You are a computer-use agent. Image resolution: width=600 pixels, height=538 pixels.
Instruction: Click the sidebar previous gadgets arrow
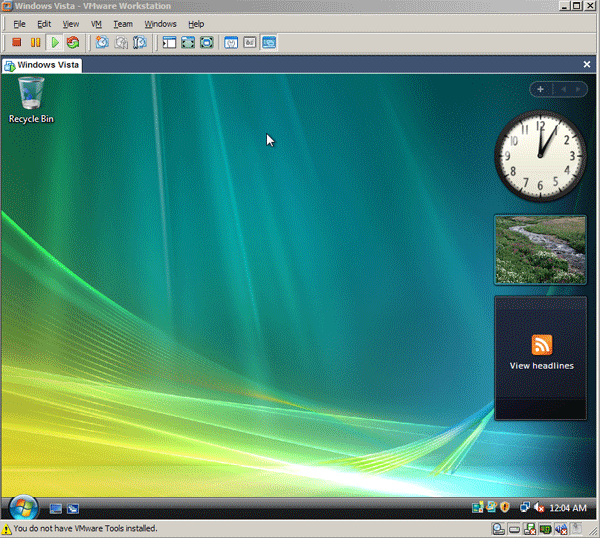pyautogui.click(x=563, y=89)
